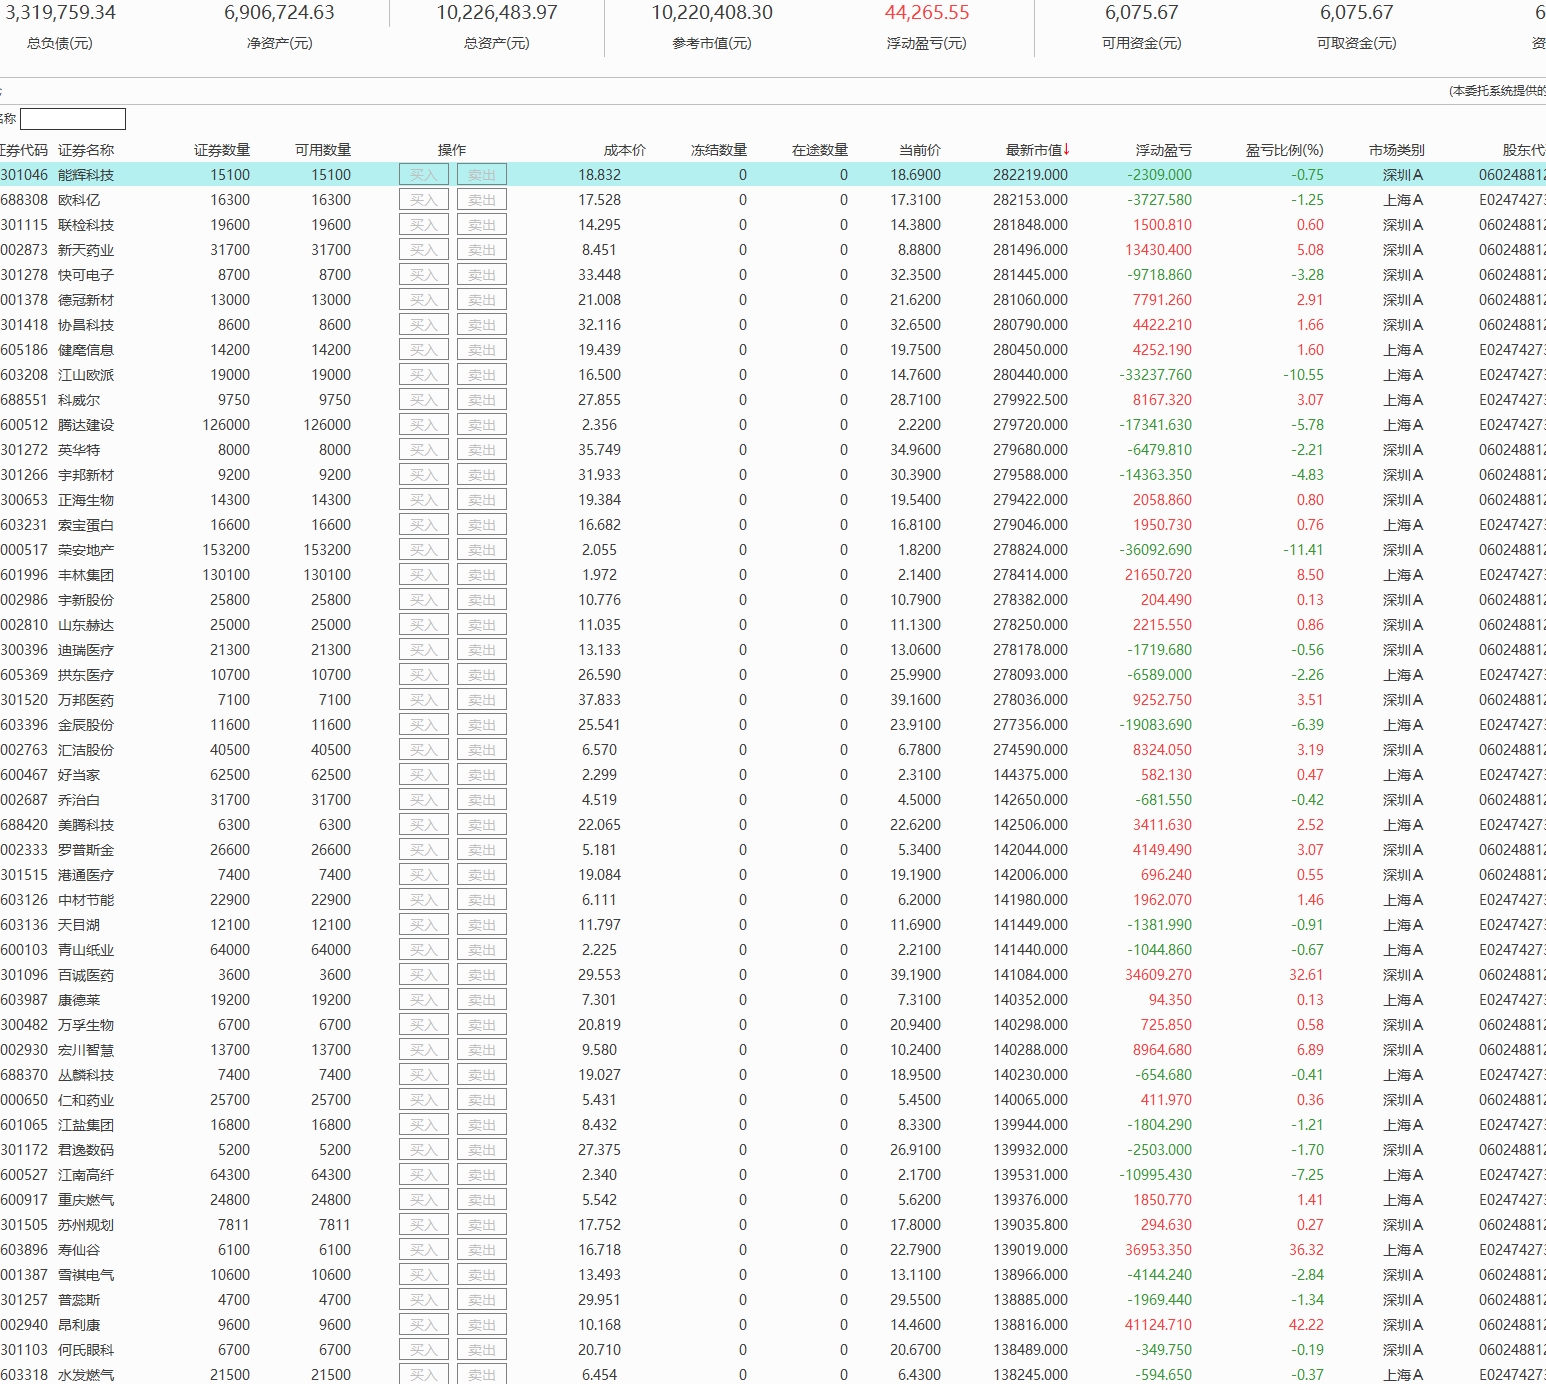Click 卖出 in the 百诚医药 row
The width and height of the screenshot is (1546, 1384).
481,975
